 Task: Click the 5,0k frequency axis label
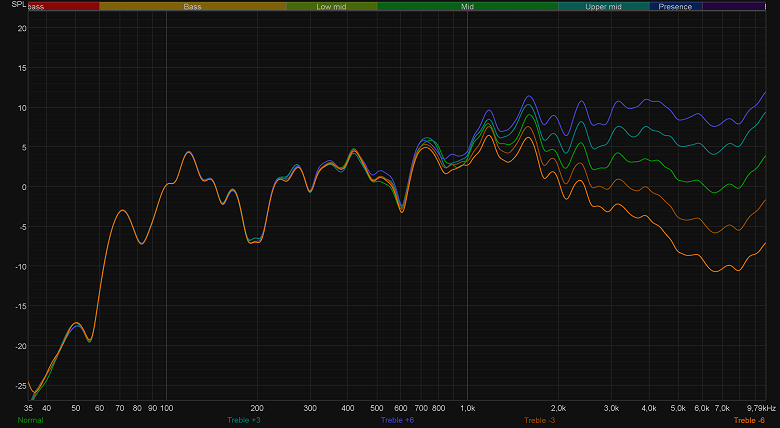click(x=678, y=408)
